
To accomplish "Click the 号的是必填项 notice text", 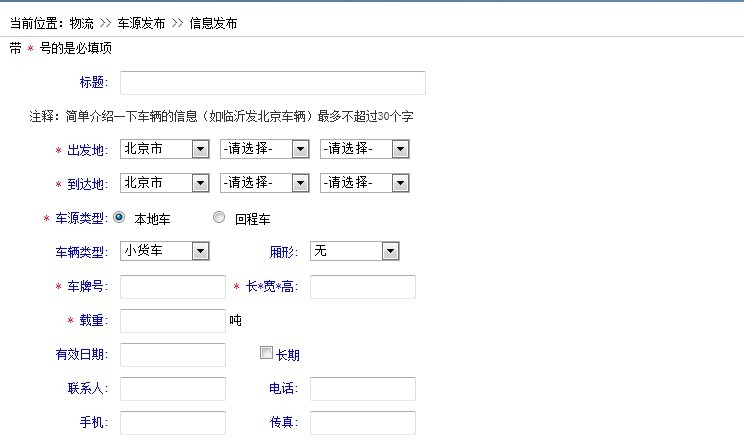I will pos(75,48).
